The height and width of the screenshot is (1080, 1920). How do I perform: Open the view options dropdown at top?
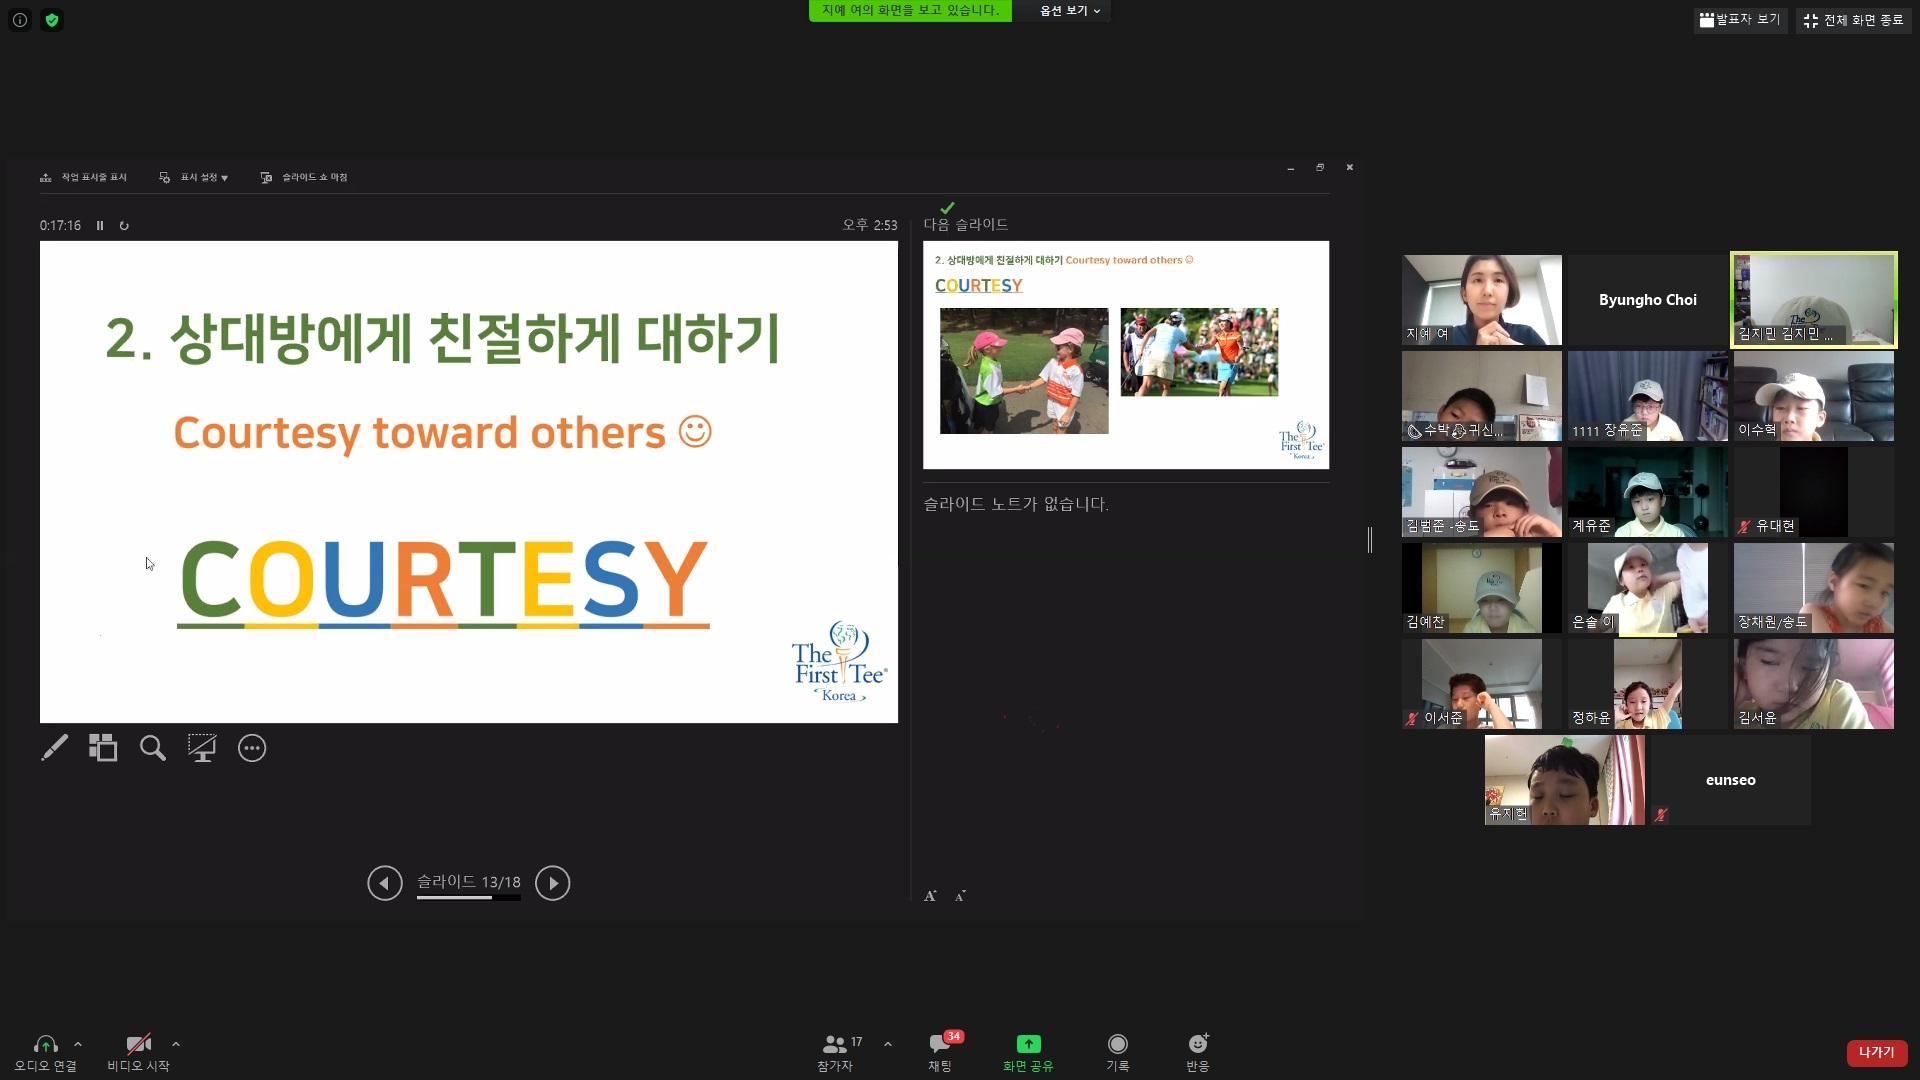pos(1069,11)
